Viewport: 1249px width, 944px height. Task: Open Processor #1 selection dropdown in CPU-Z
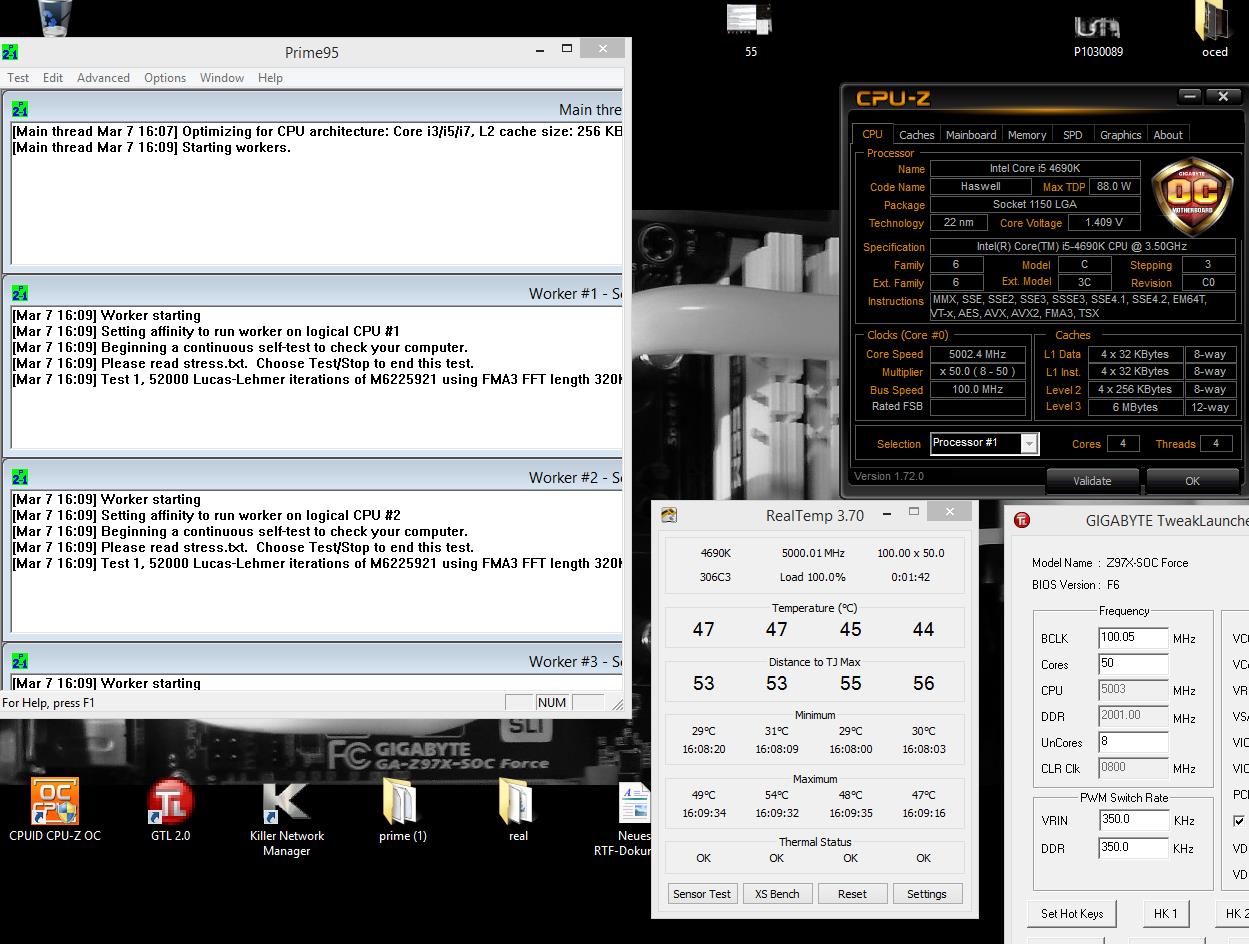pyautogui.click(x=984, y=443)
